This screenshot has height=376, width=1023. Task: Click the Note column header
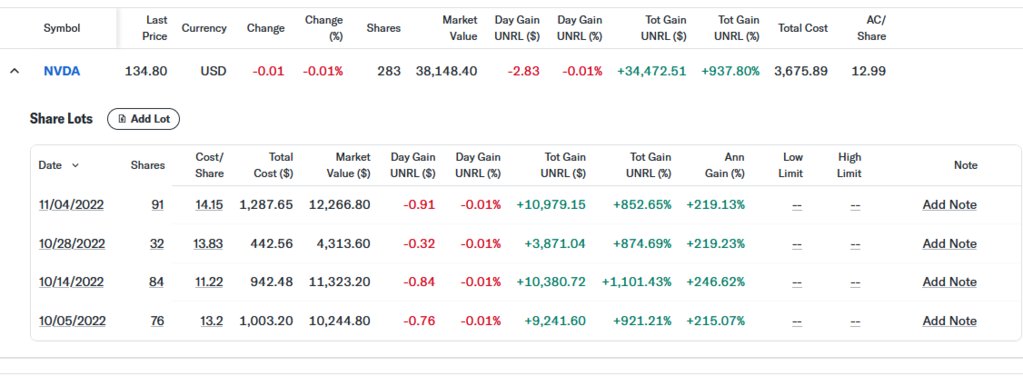coord(966,165)
